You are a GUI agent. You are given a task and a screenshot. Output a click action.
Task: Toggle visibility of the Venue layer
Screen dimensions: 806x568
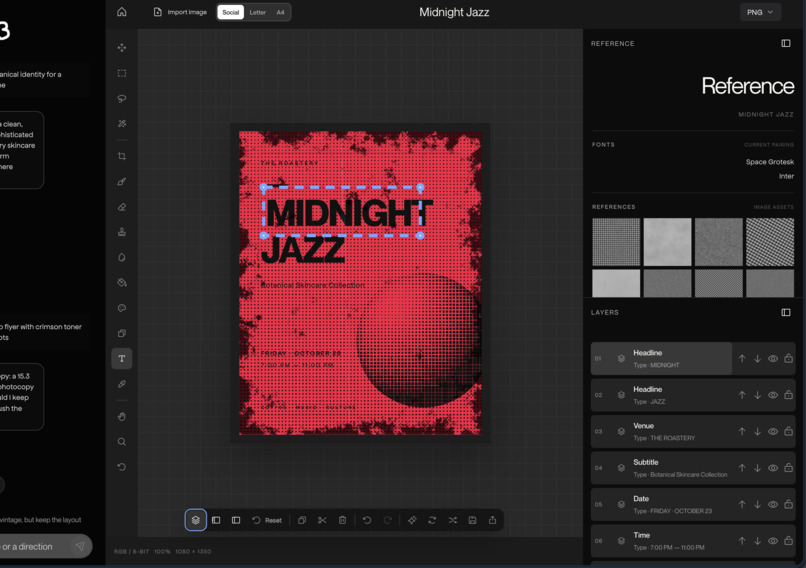coord(773,432)
